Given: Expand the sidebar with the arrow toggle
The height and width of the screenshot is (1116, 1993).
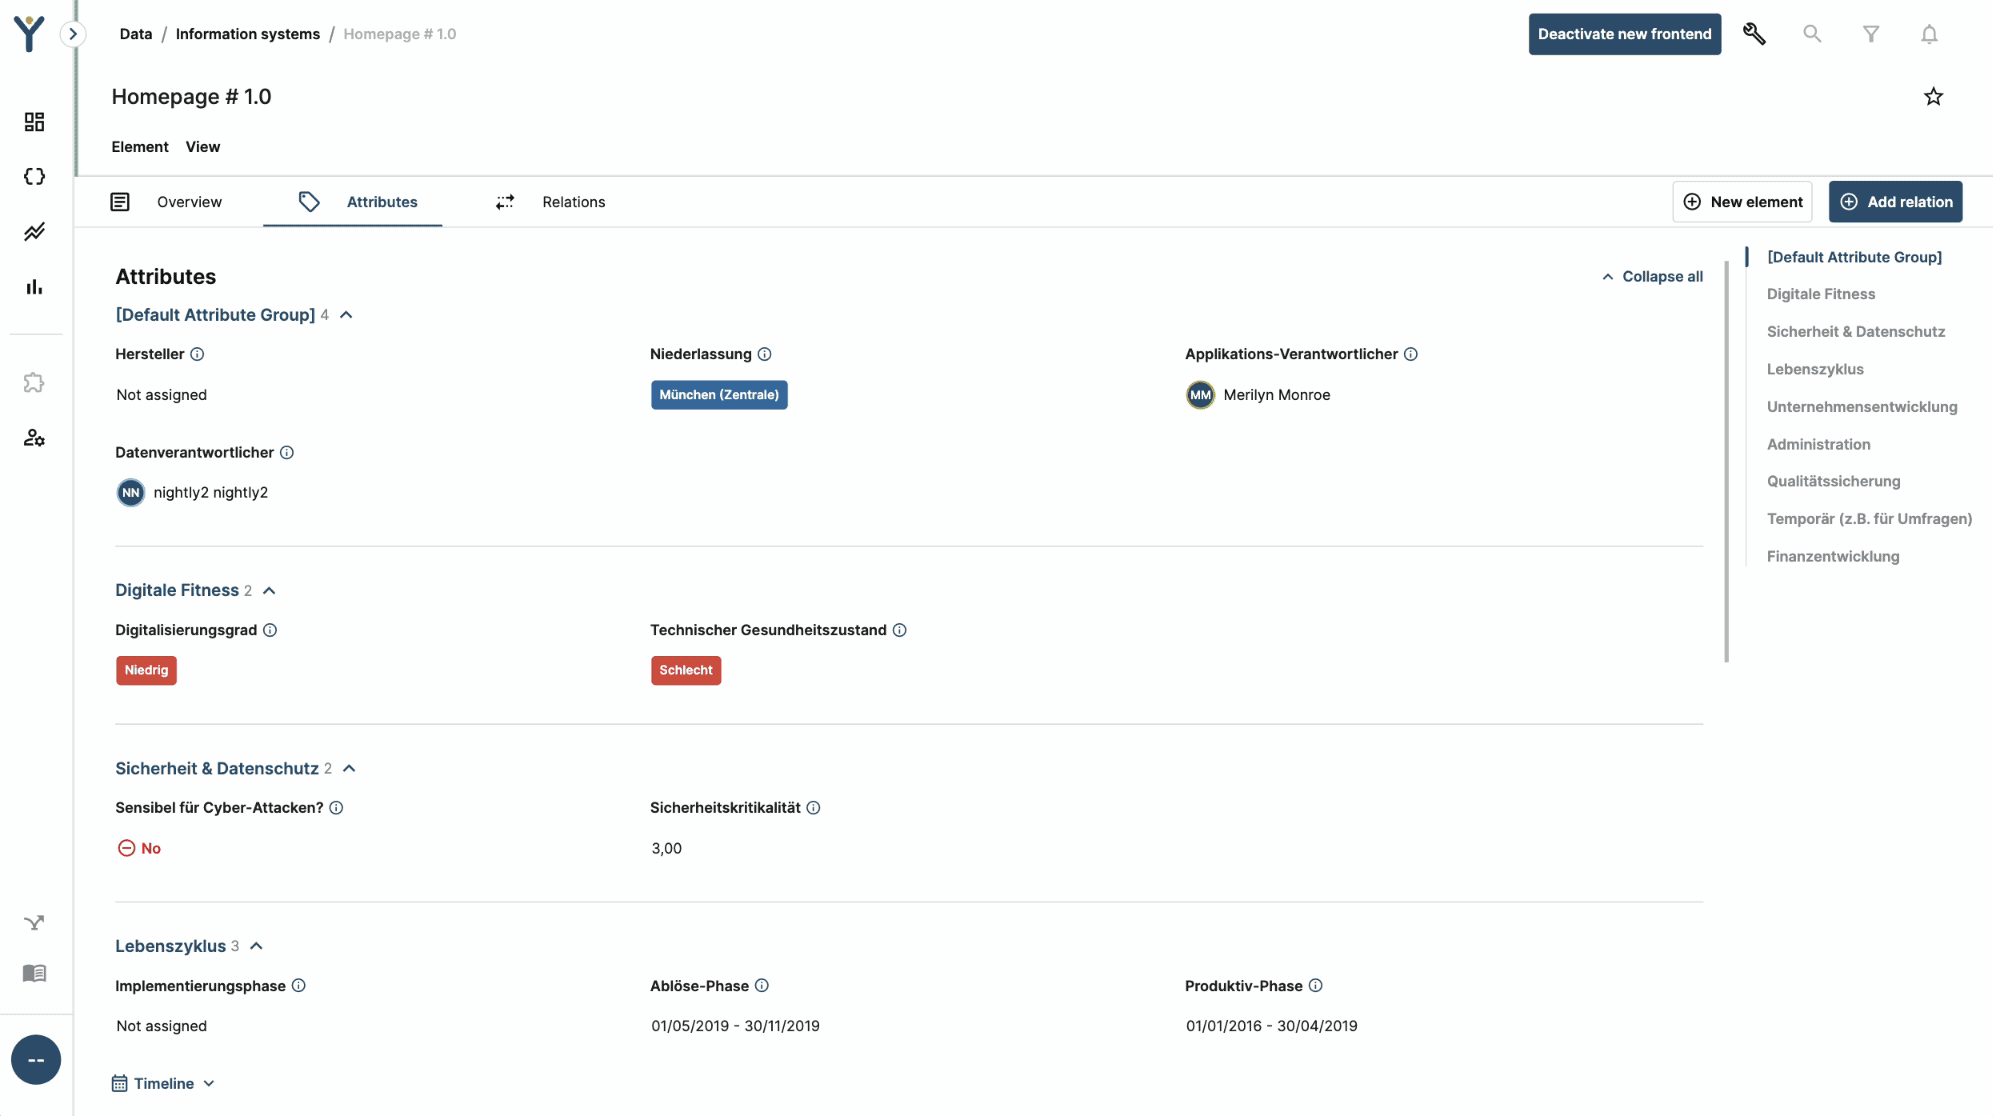Looking at the screenshot, I should (x=73, y=34).
